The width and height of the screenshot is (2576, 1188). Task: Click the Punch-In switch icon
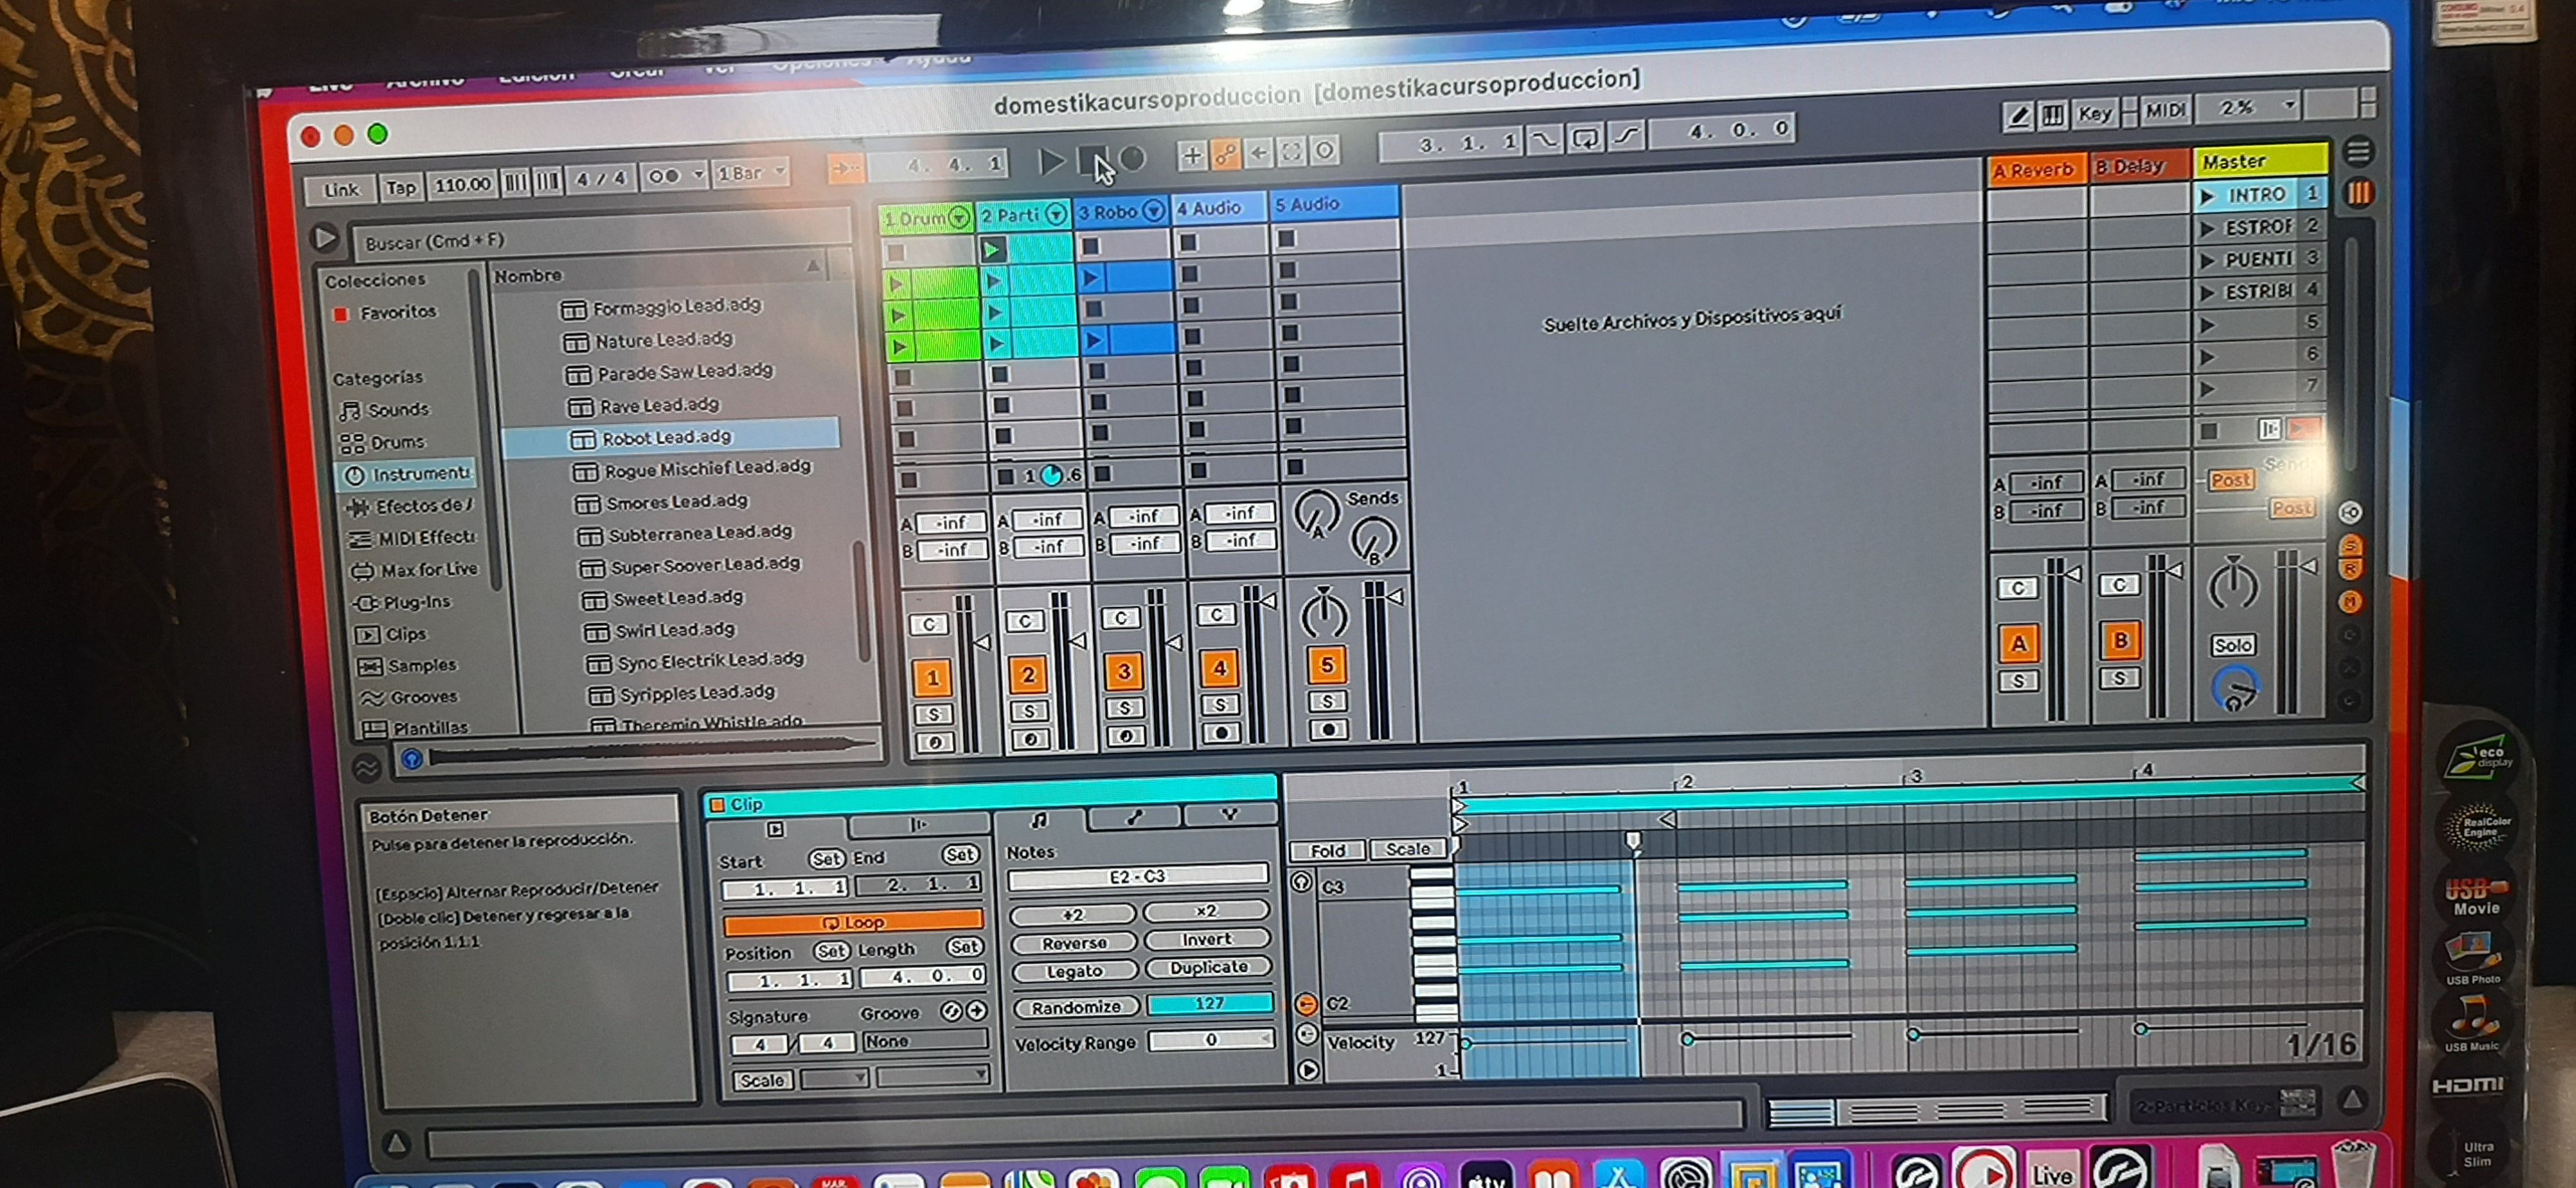tap(1545, 140)
